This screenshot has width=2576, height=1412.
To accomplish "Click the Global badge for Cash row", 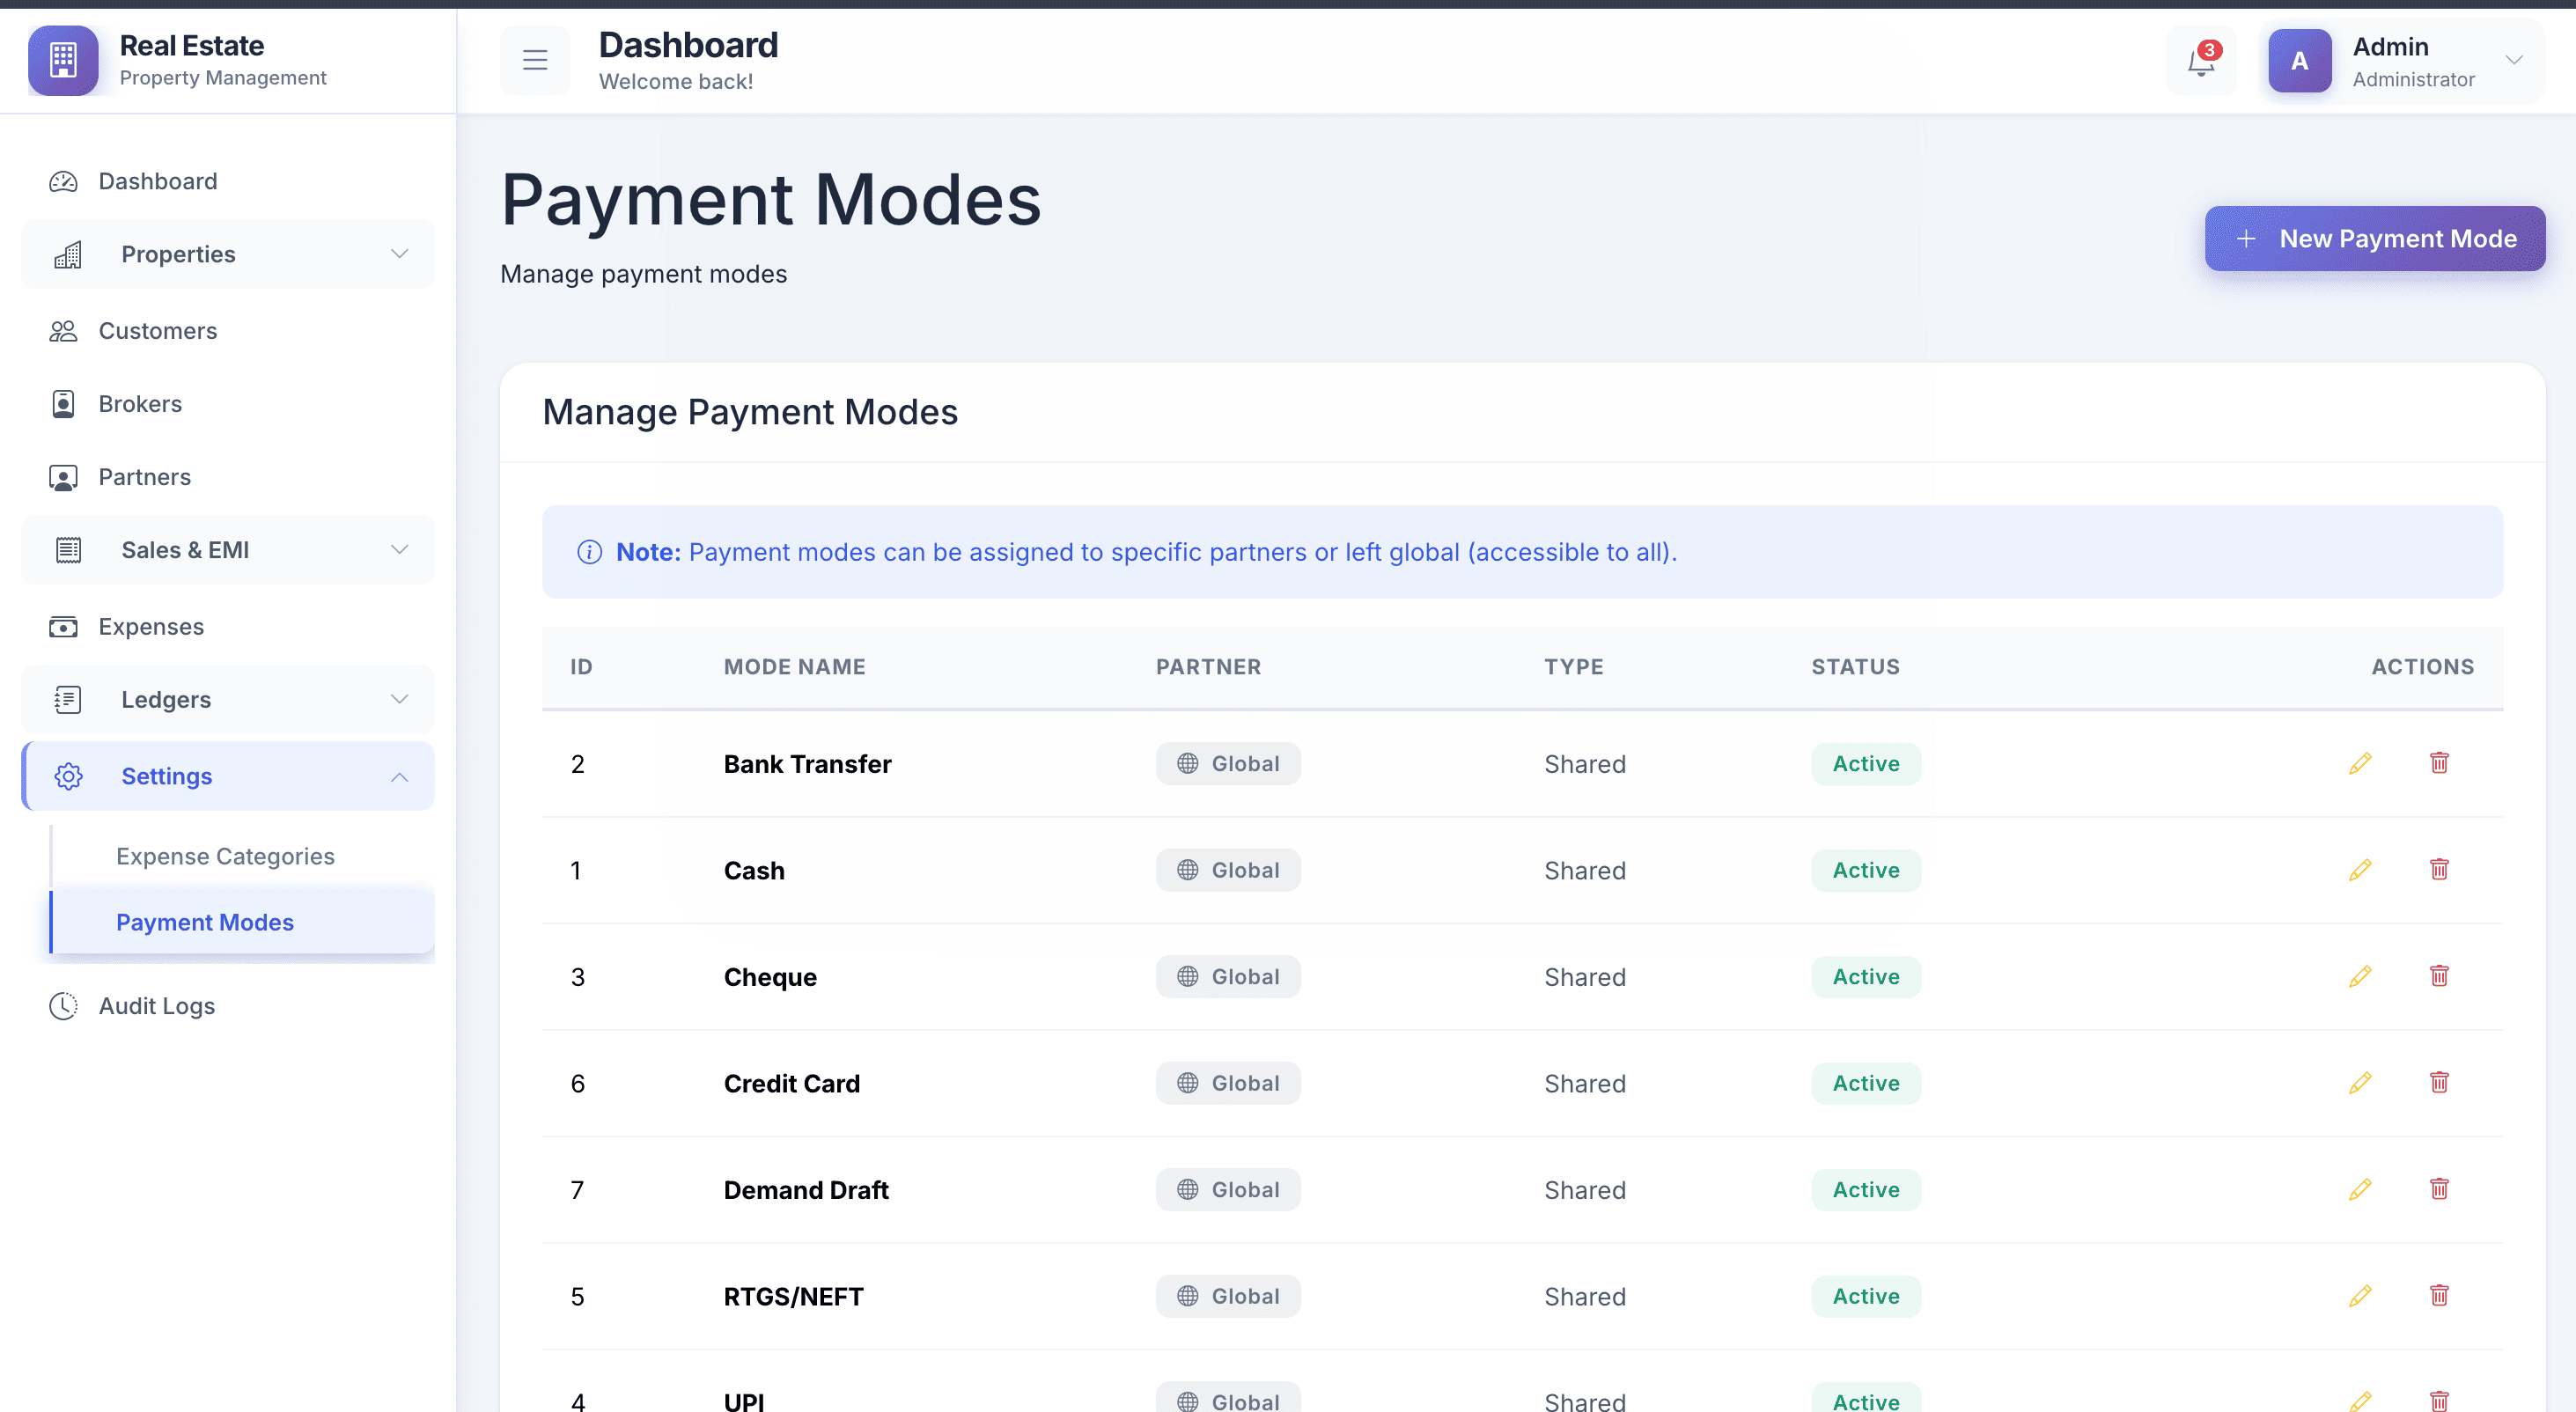I will [1227, 870].
